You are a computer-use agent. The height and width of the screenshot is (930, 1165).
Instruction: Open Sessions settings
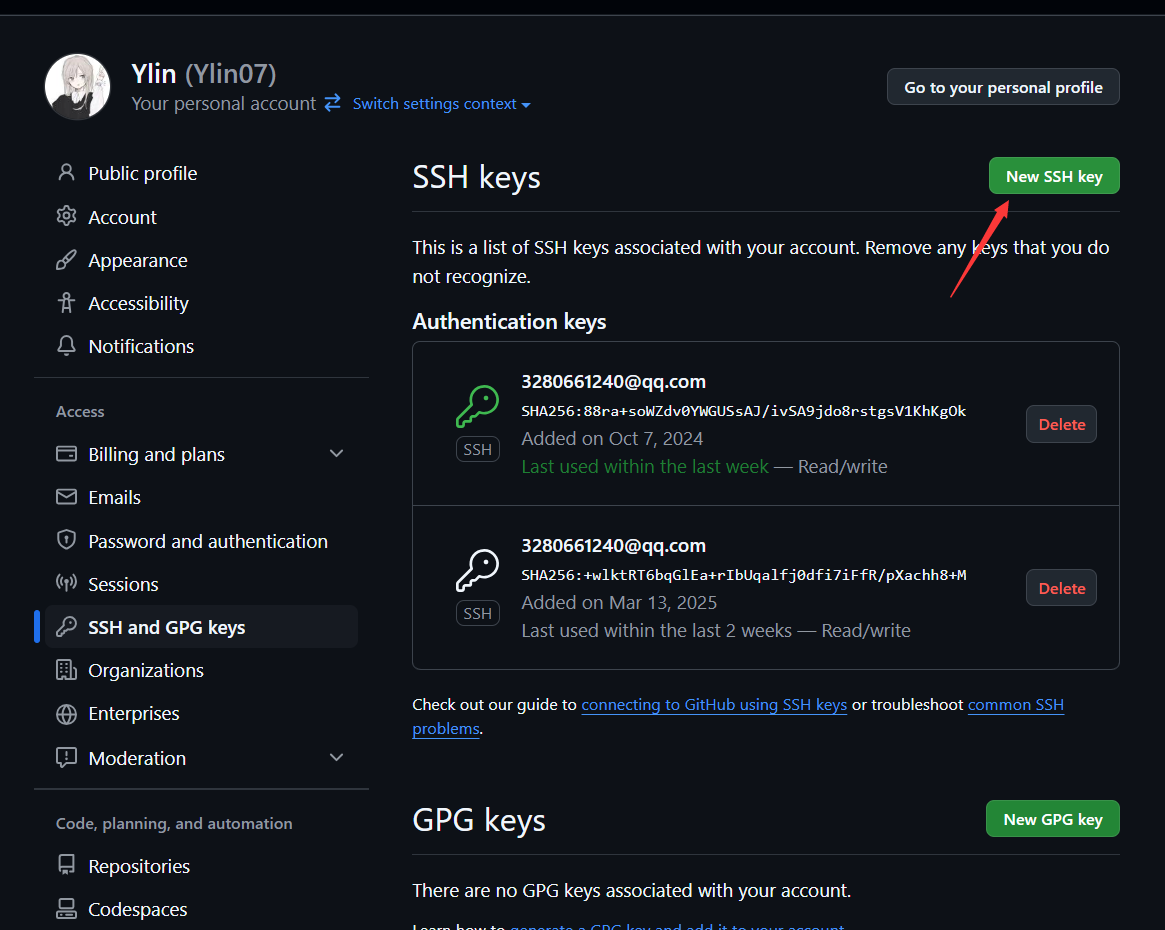[123, 585]
